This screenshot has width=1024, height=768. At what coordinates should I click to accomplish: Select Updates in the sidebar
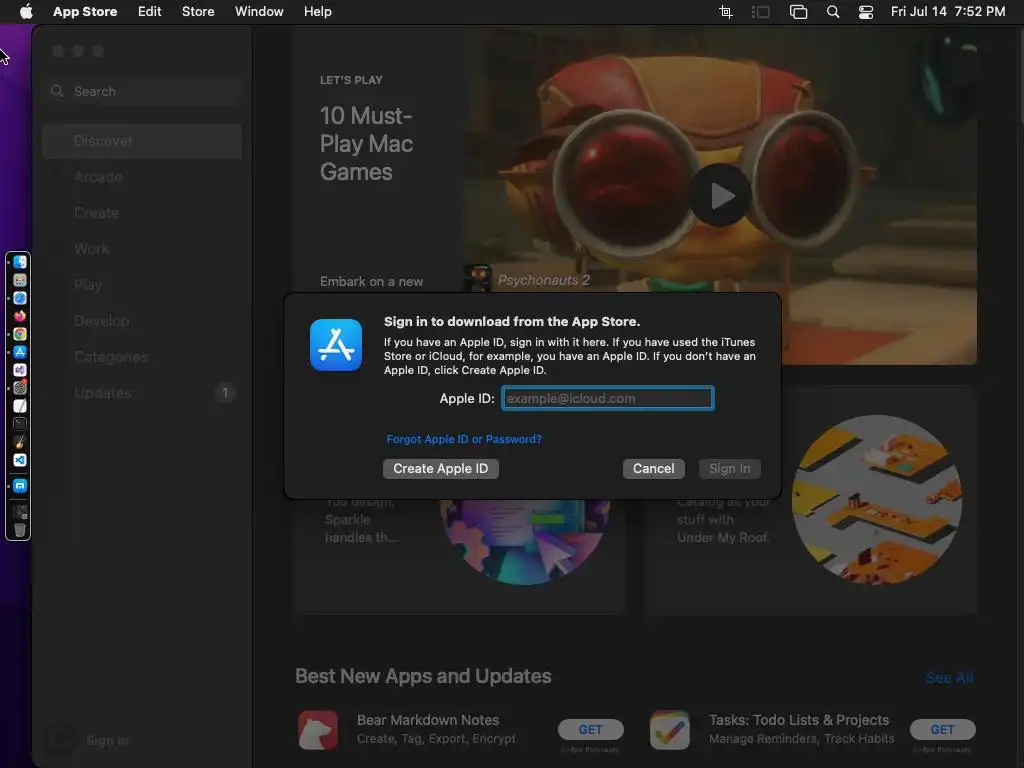pos(142,393)
